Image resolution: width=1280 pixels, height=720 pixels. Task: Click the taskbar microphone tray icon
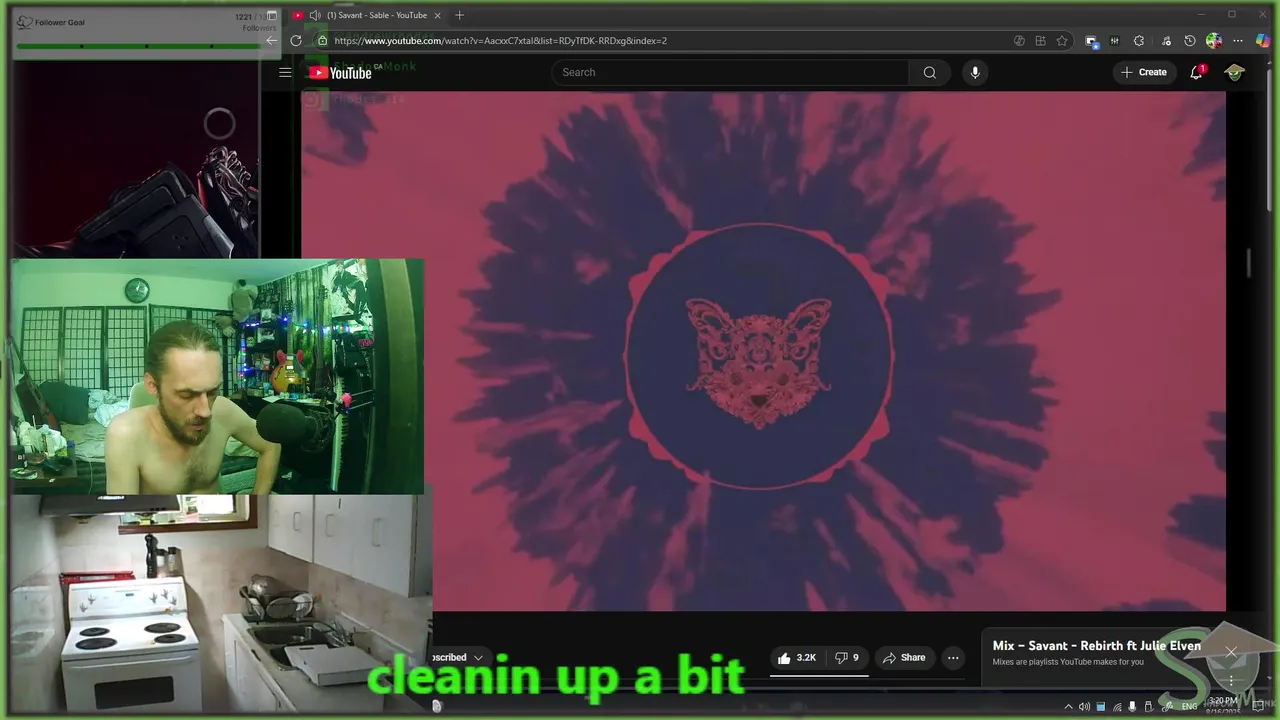1132,707
